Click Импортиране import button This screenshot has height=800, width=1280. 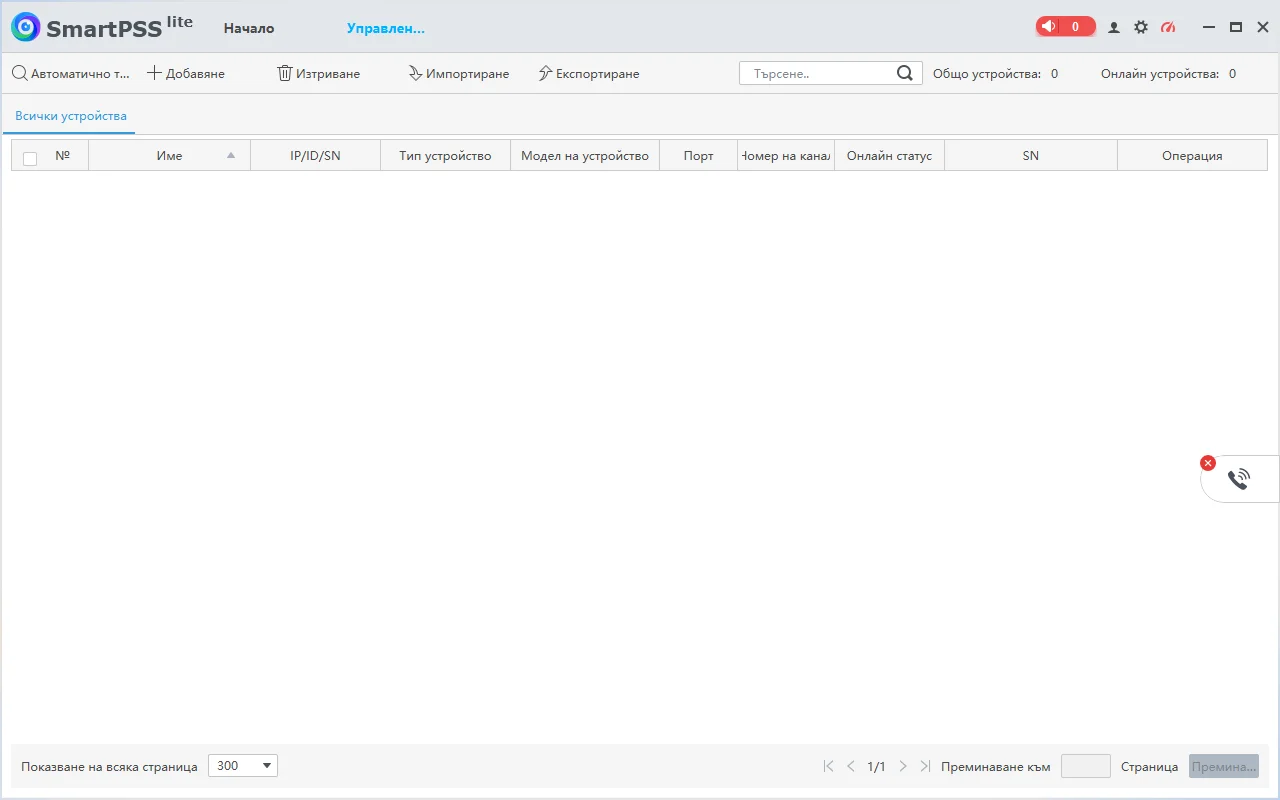[459, 74]
